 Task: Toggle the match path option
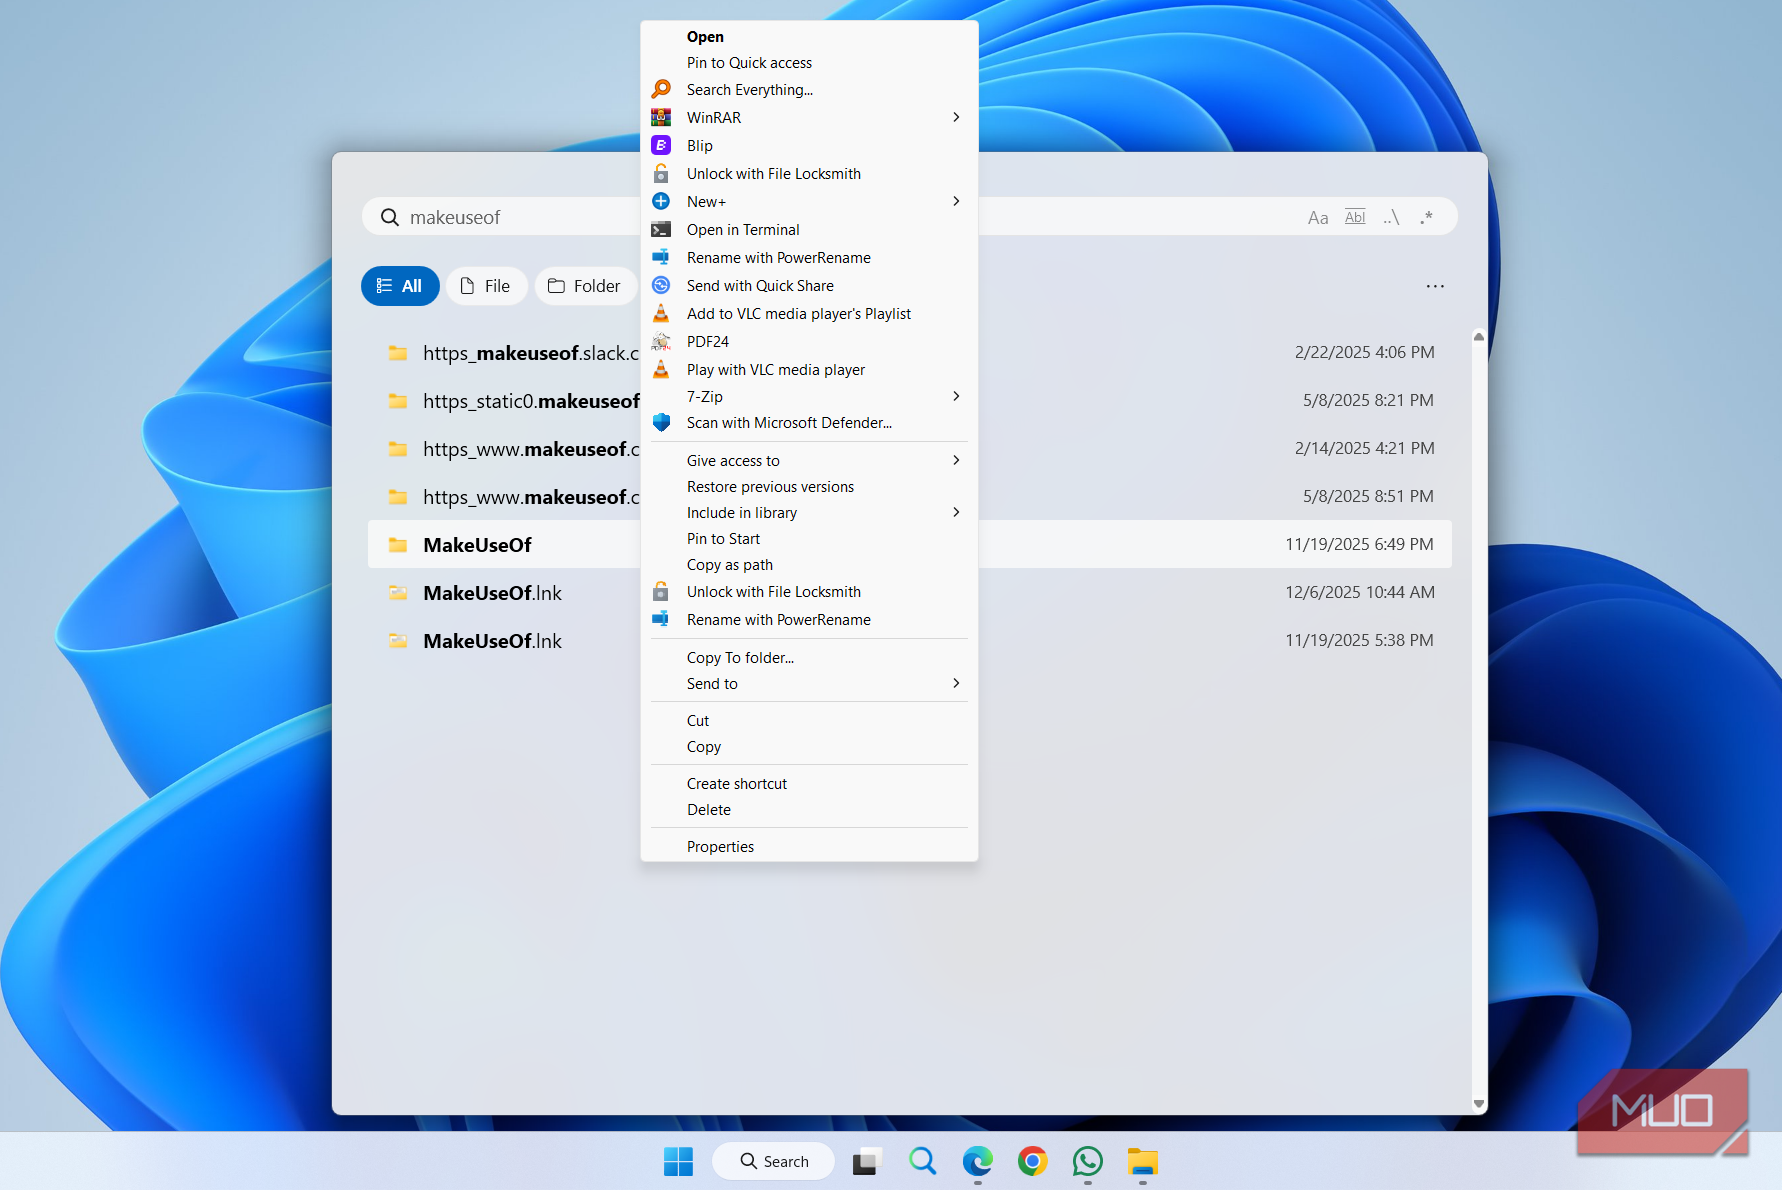click(x=1391, y=217)
